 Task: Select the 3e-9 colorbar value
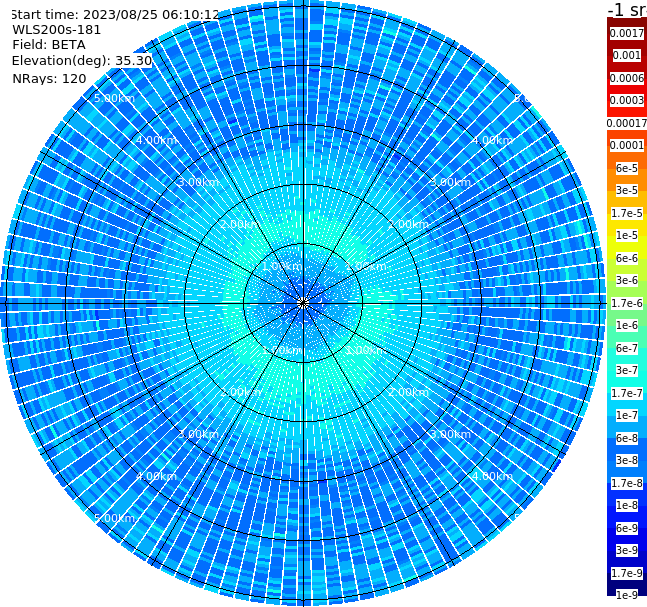627,550
